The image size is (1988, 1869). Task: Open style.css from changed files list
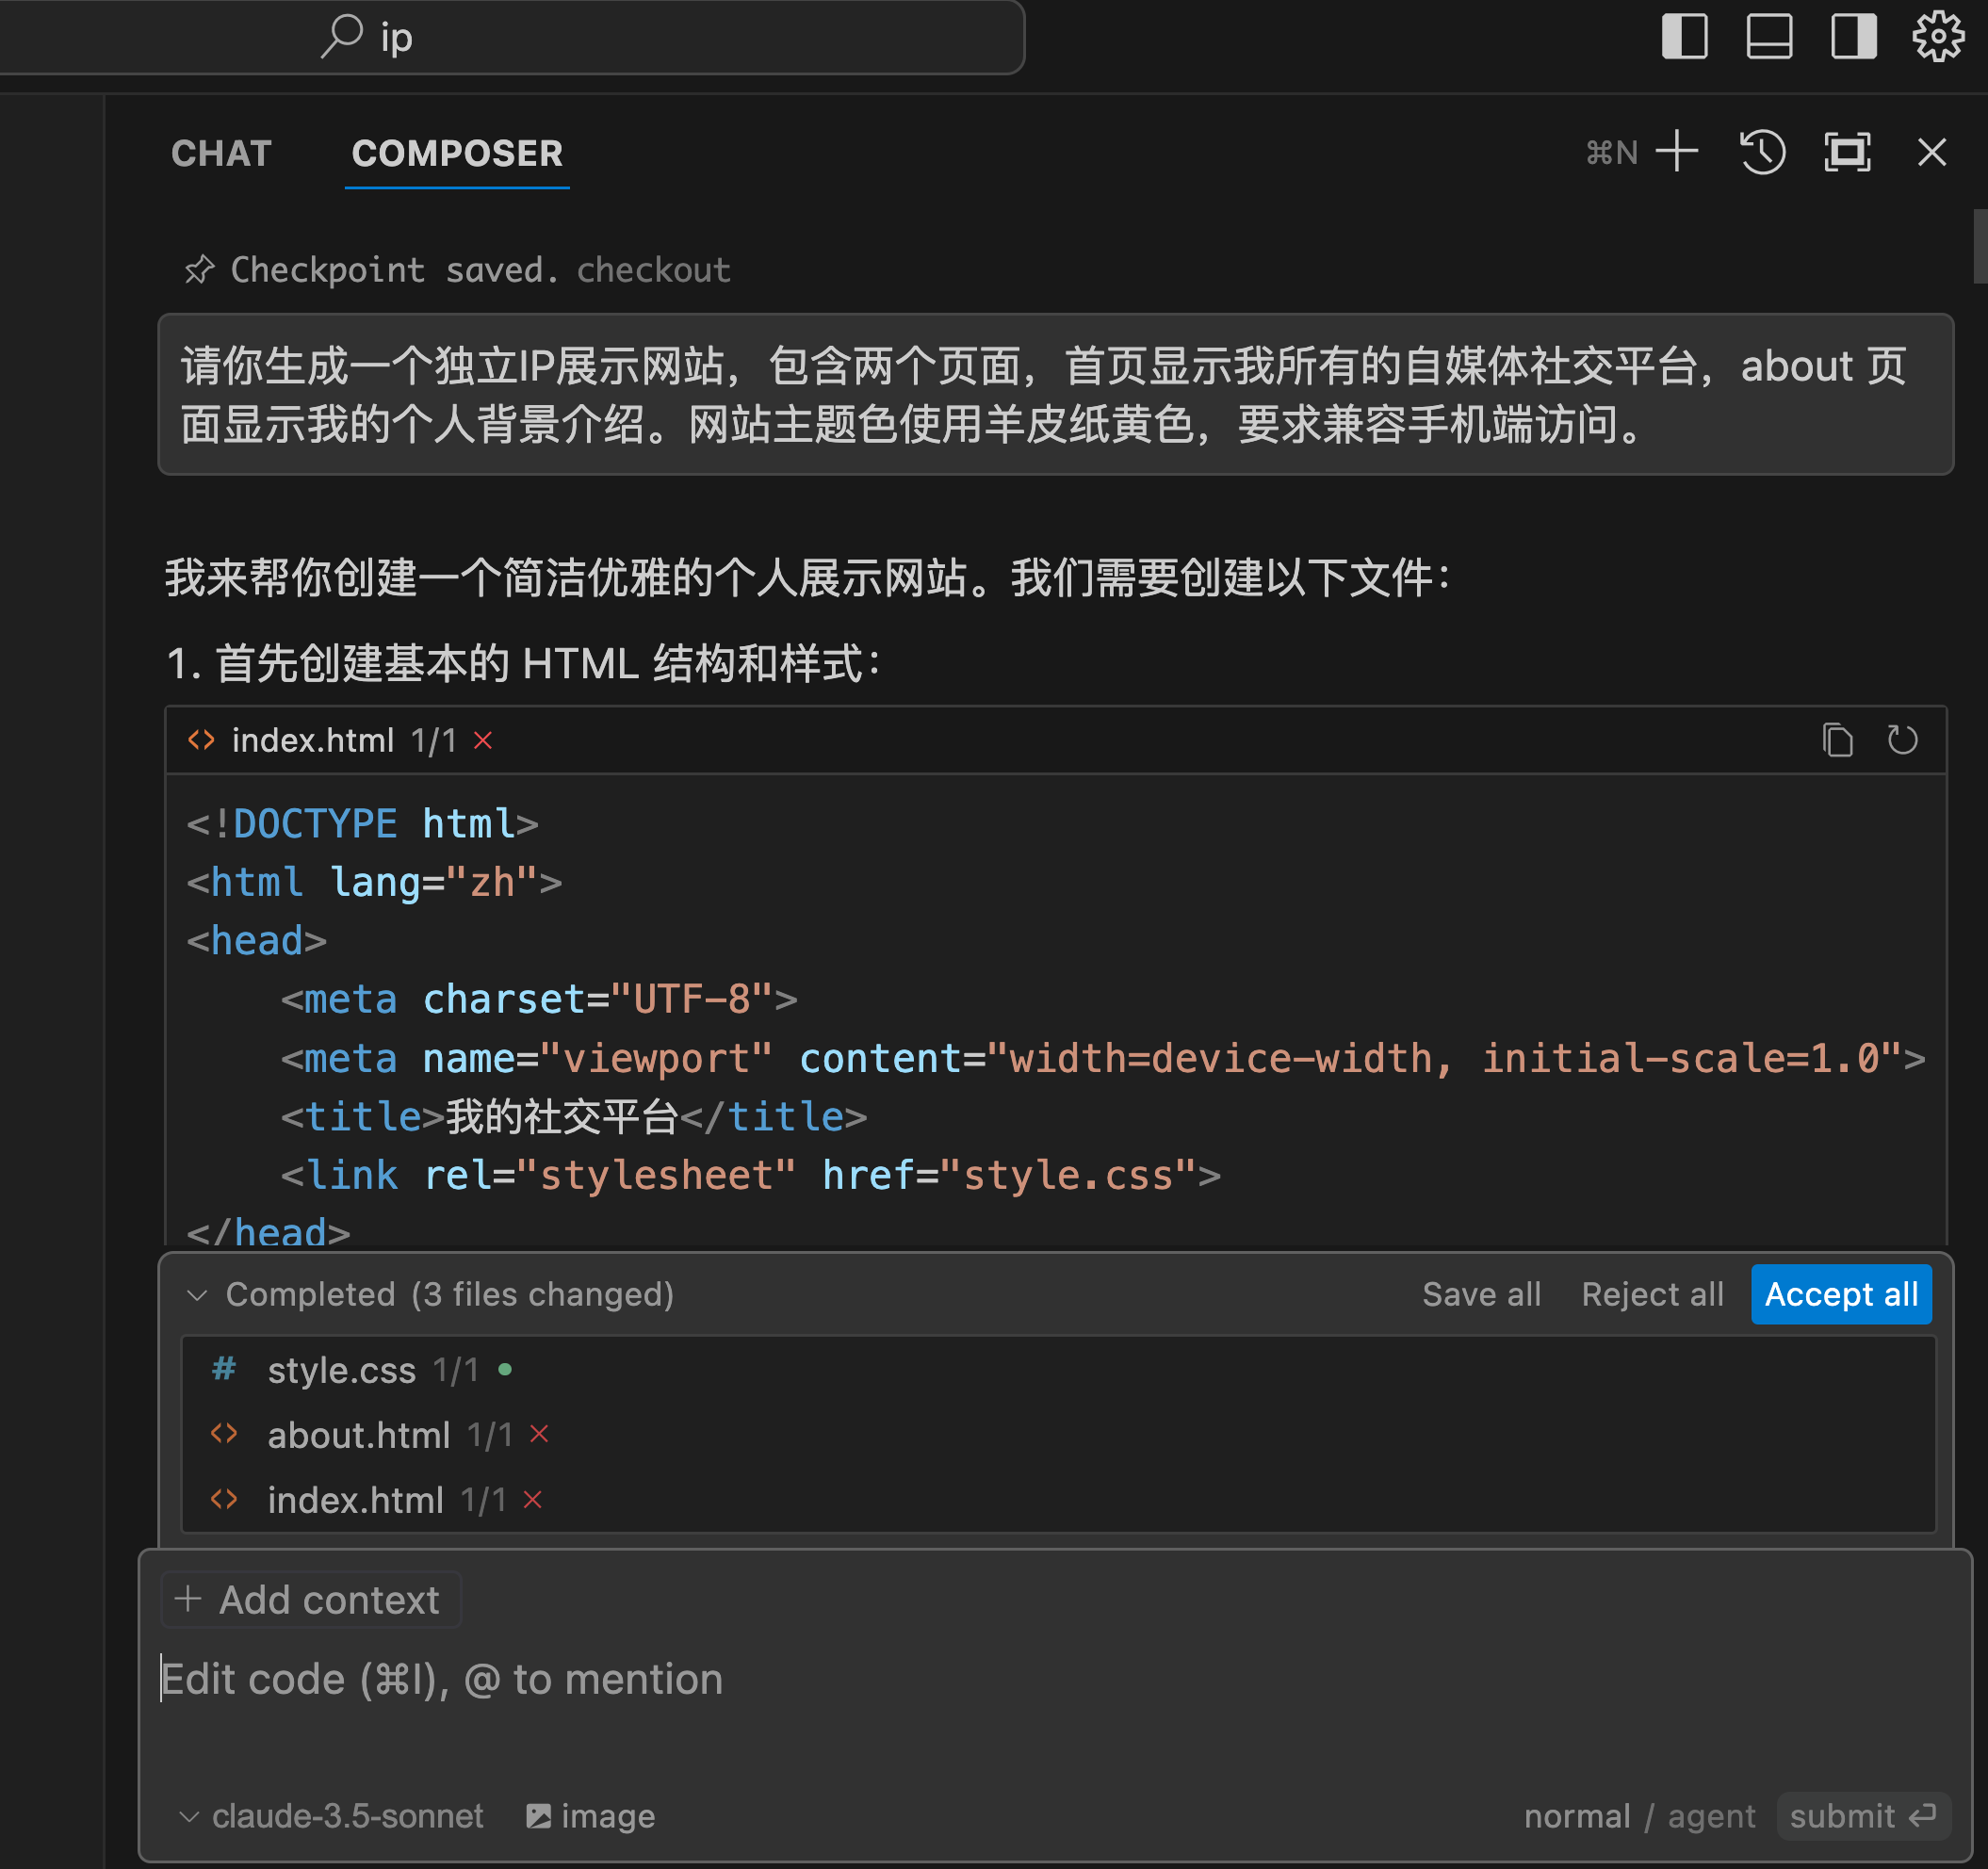tap(341, 1370)
